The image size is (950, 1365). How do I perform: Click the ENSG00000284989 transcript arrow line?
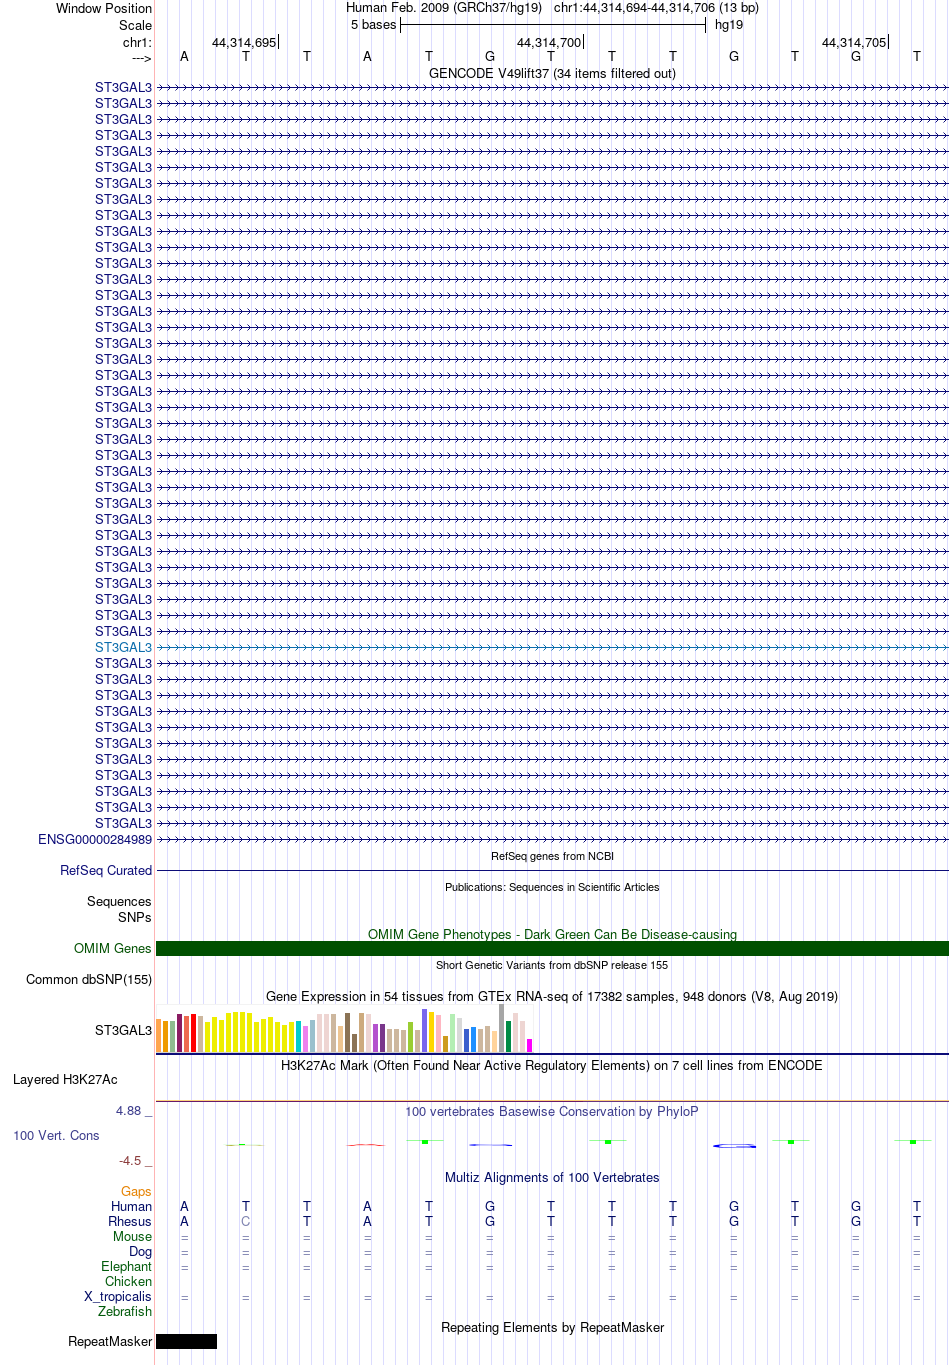552,839
